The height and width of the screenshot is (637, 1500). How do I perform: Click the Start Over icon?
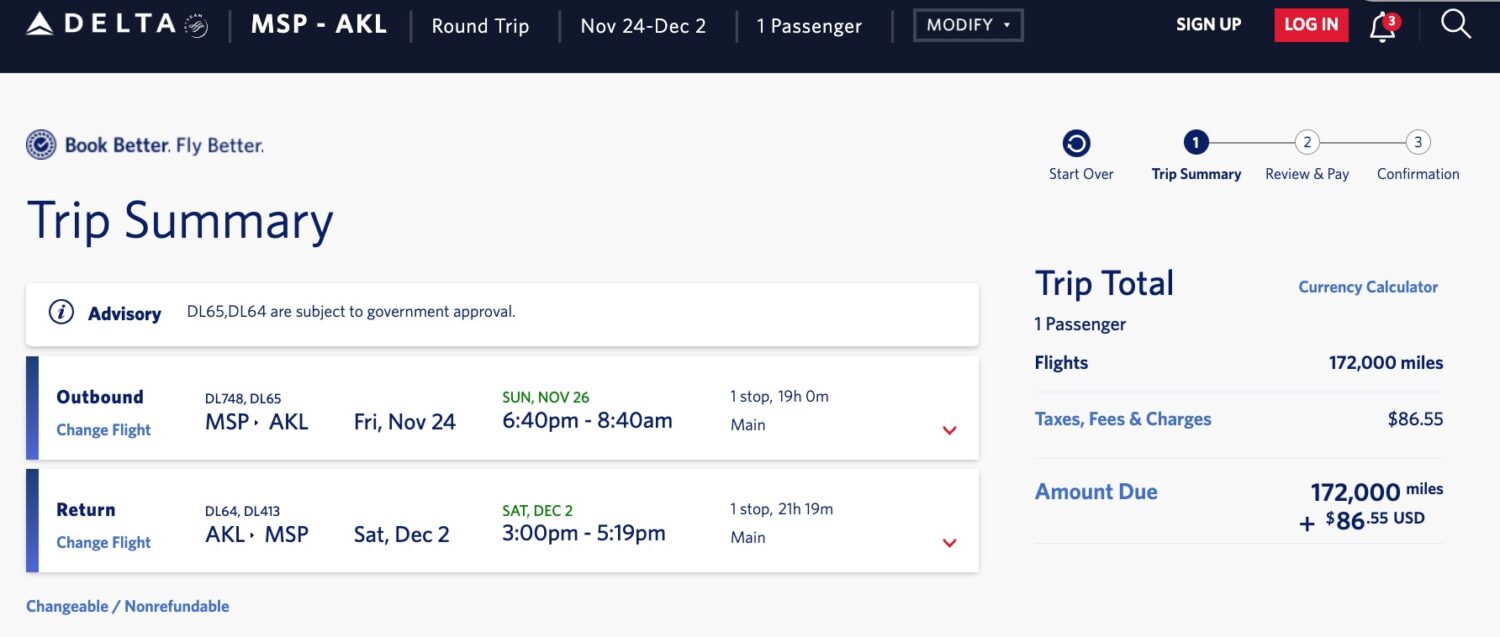pyautogui.click(x=1079, y=142)
